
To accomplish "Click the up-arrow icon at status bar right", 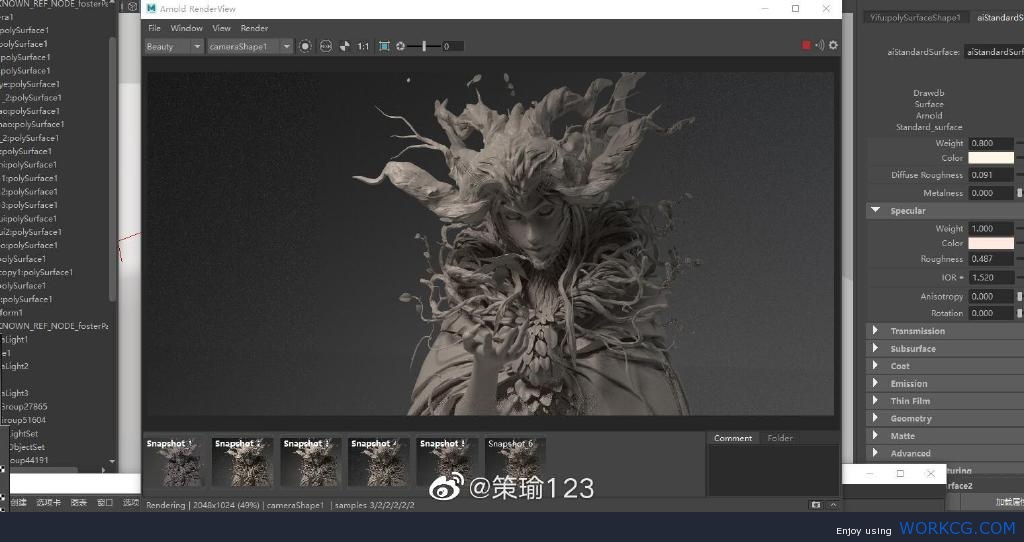I will click(x=833, y=505).
